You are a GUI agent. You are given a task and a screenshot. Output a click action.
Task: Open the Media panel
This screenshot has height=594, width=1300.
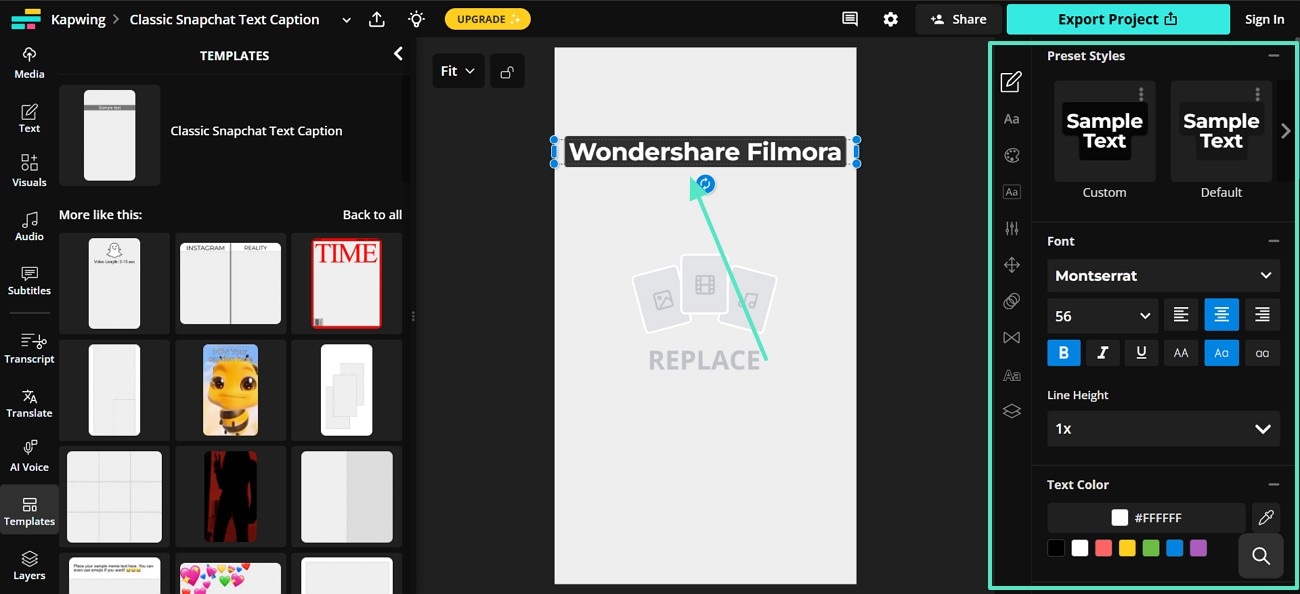[29, 63]
